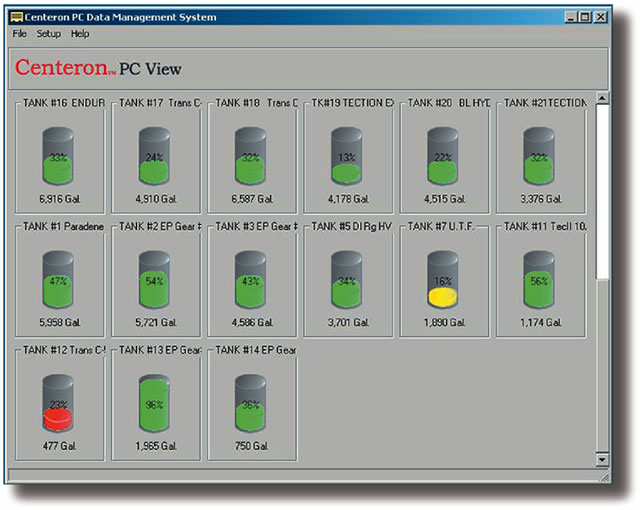Open the Help menu
Image resolution: width=640 pixels, height=510 pixels.
pyautogui.click(x=80, y=34)
